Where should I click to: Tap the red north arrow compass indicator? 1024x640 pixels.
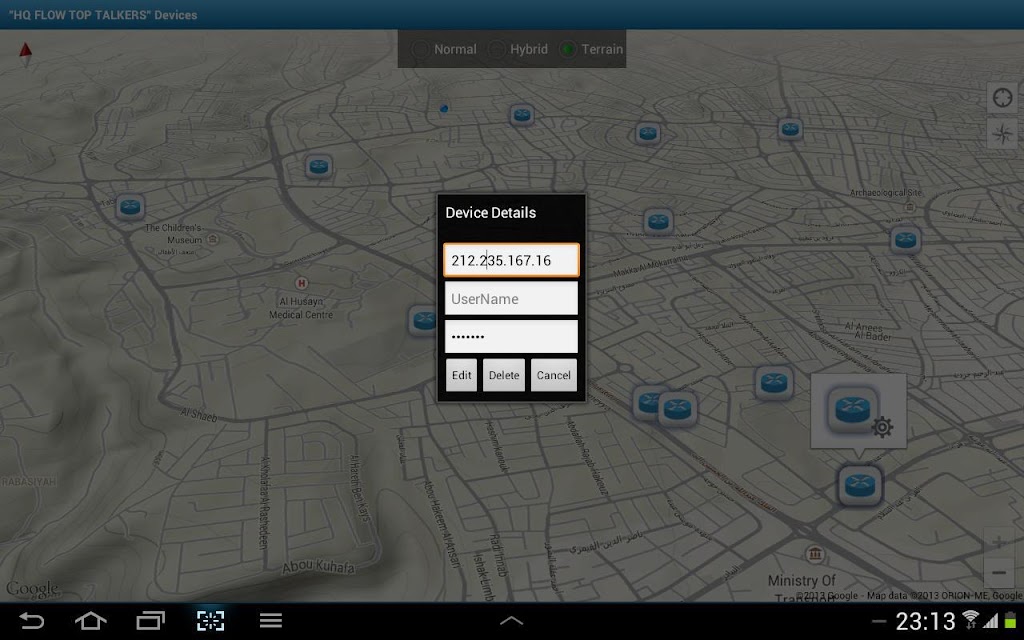click(25, 53)
